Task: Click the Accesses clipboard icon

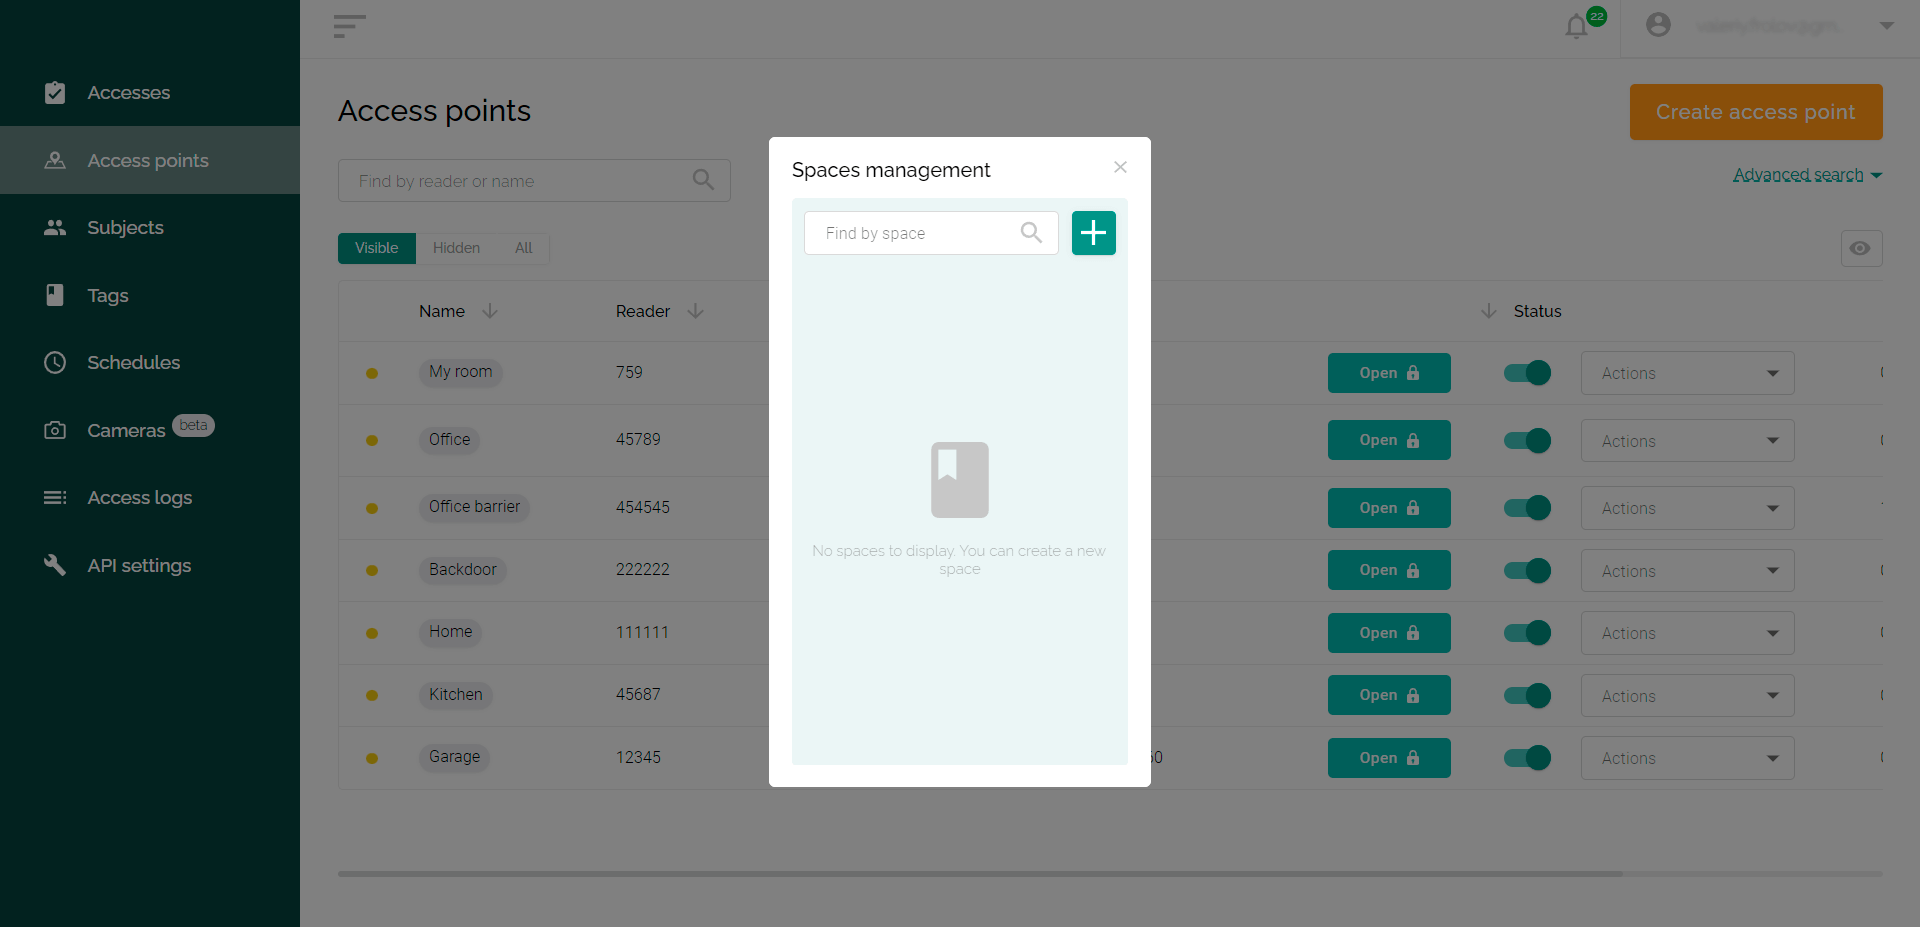Action: pos(55,92)
